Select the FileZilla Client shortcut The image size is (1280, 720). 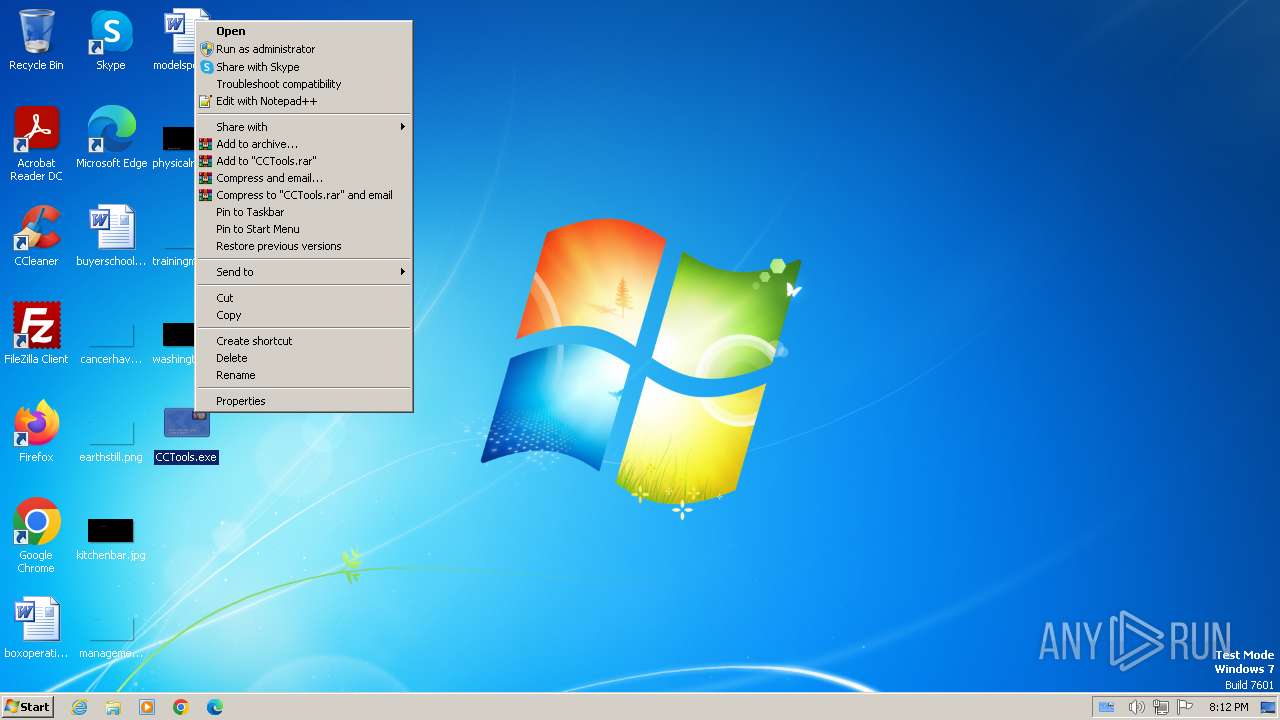point(36,334)
